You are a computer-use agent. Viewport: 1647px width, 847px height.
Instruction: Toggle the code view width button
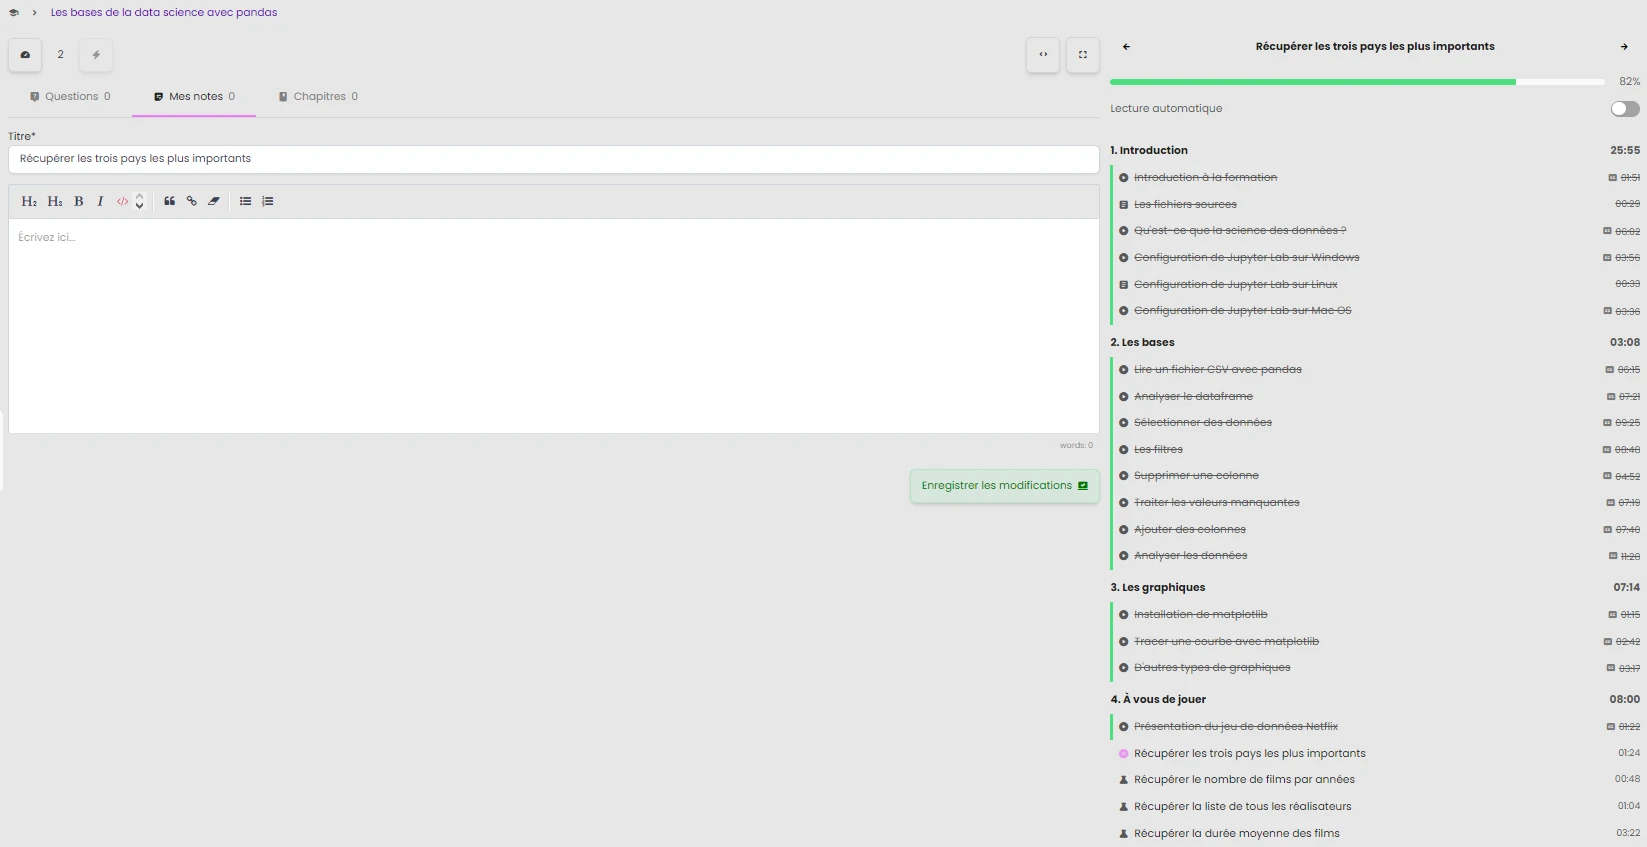1043,55
